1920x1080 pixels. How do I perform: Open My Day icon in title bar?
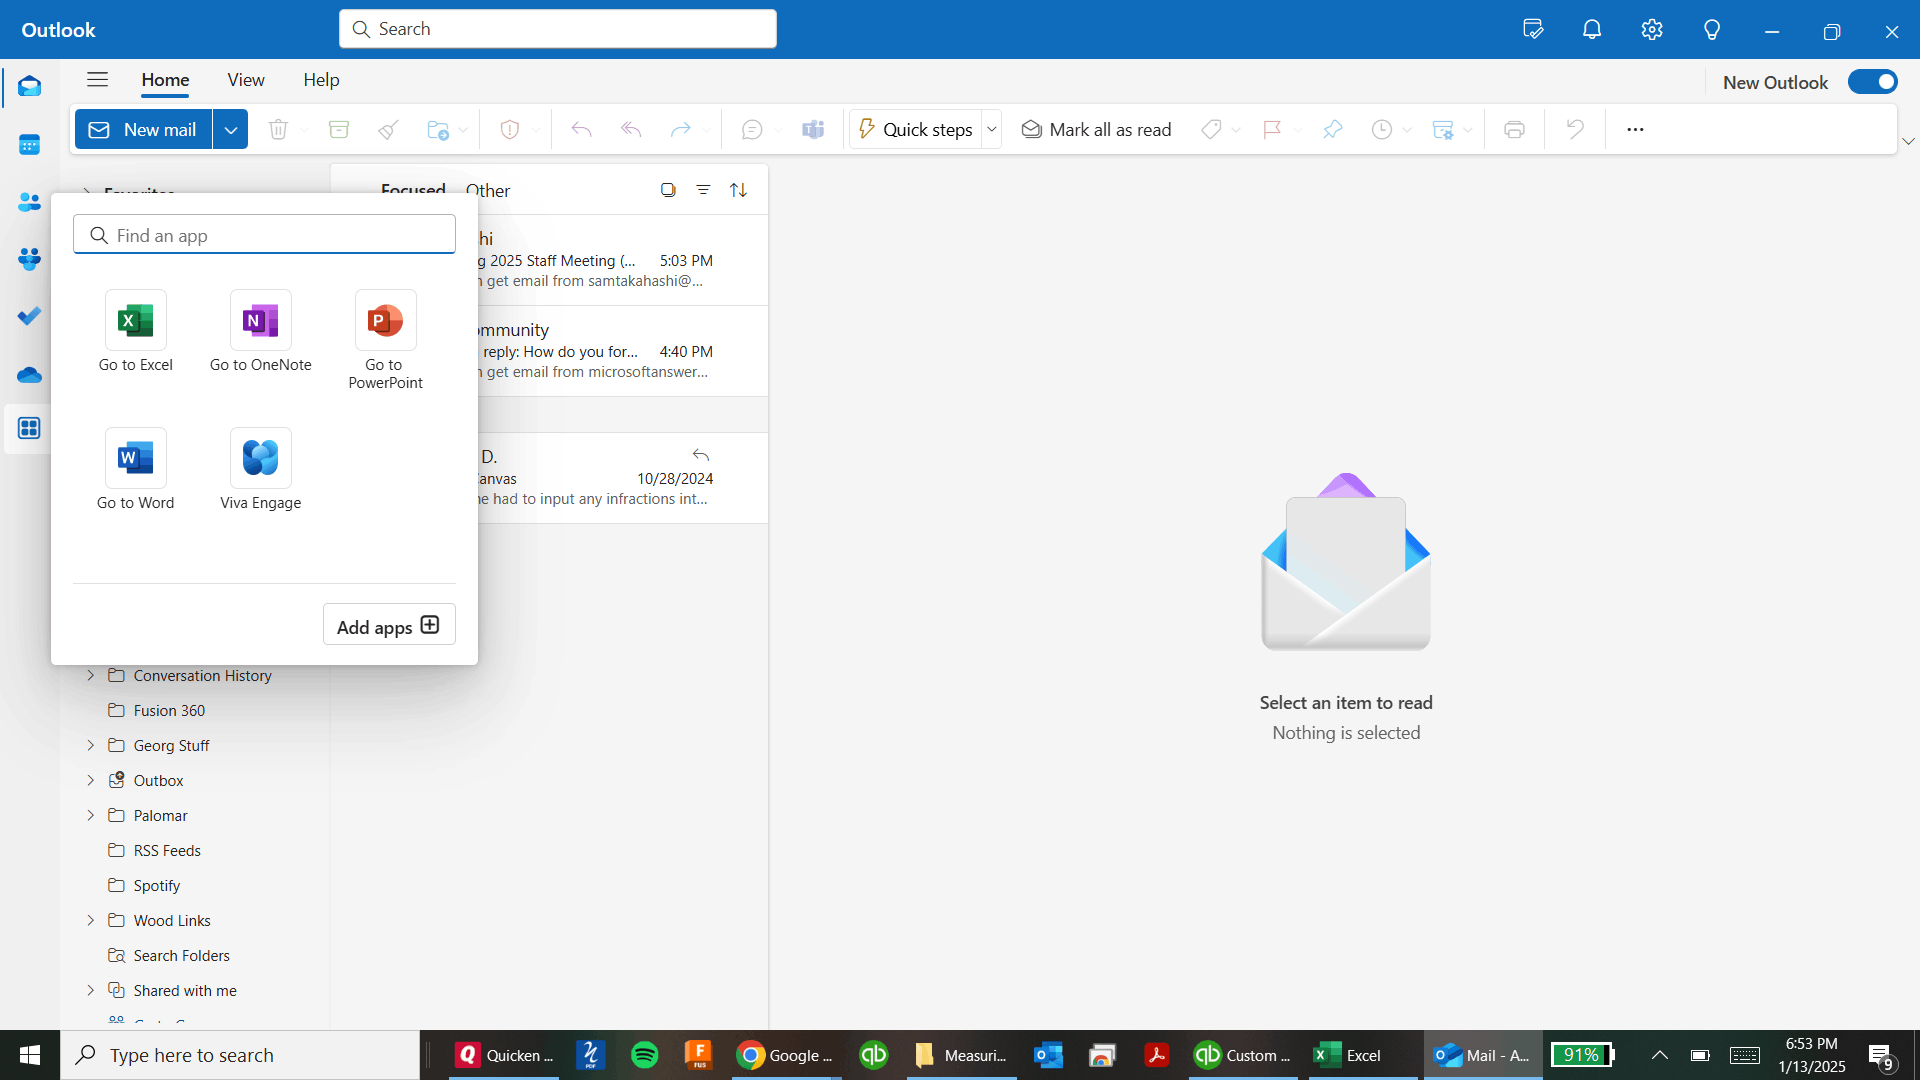pyautogui.click(x=1533, y=30)
